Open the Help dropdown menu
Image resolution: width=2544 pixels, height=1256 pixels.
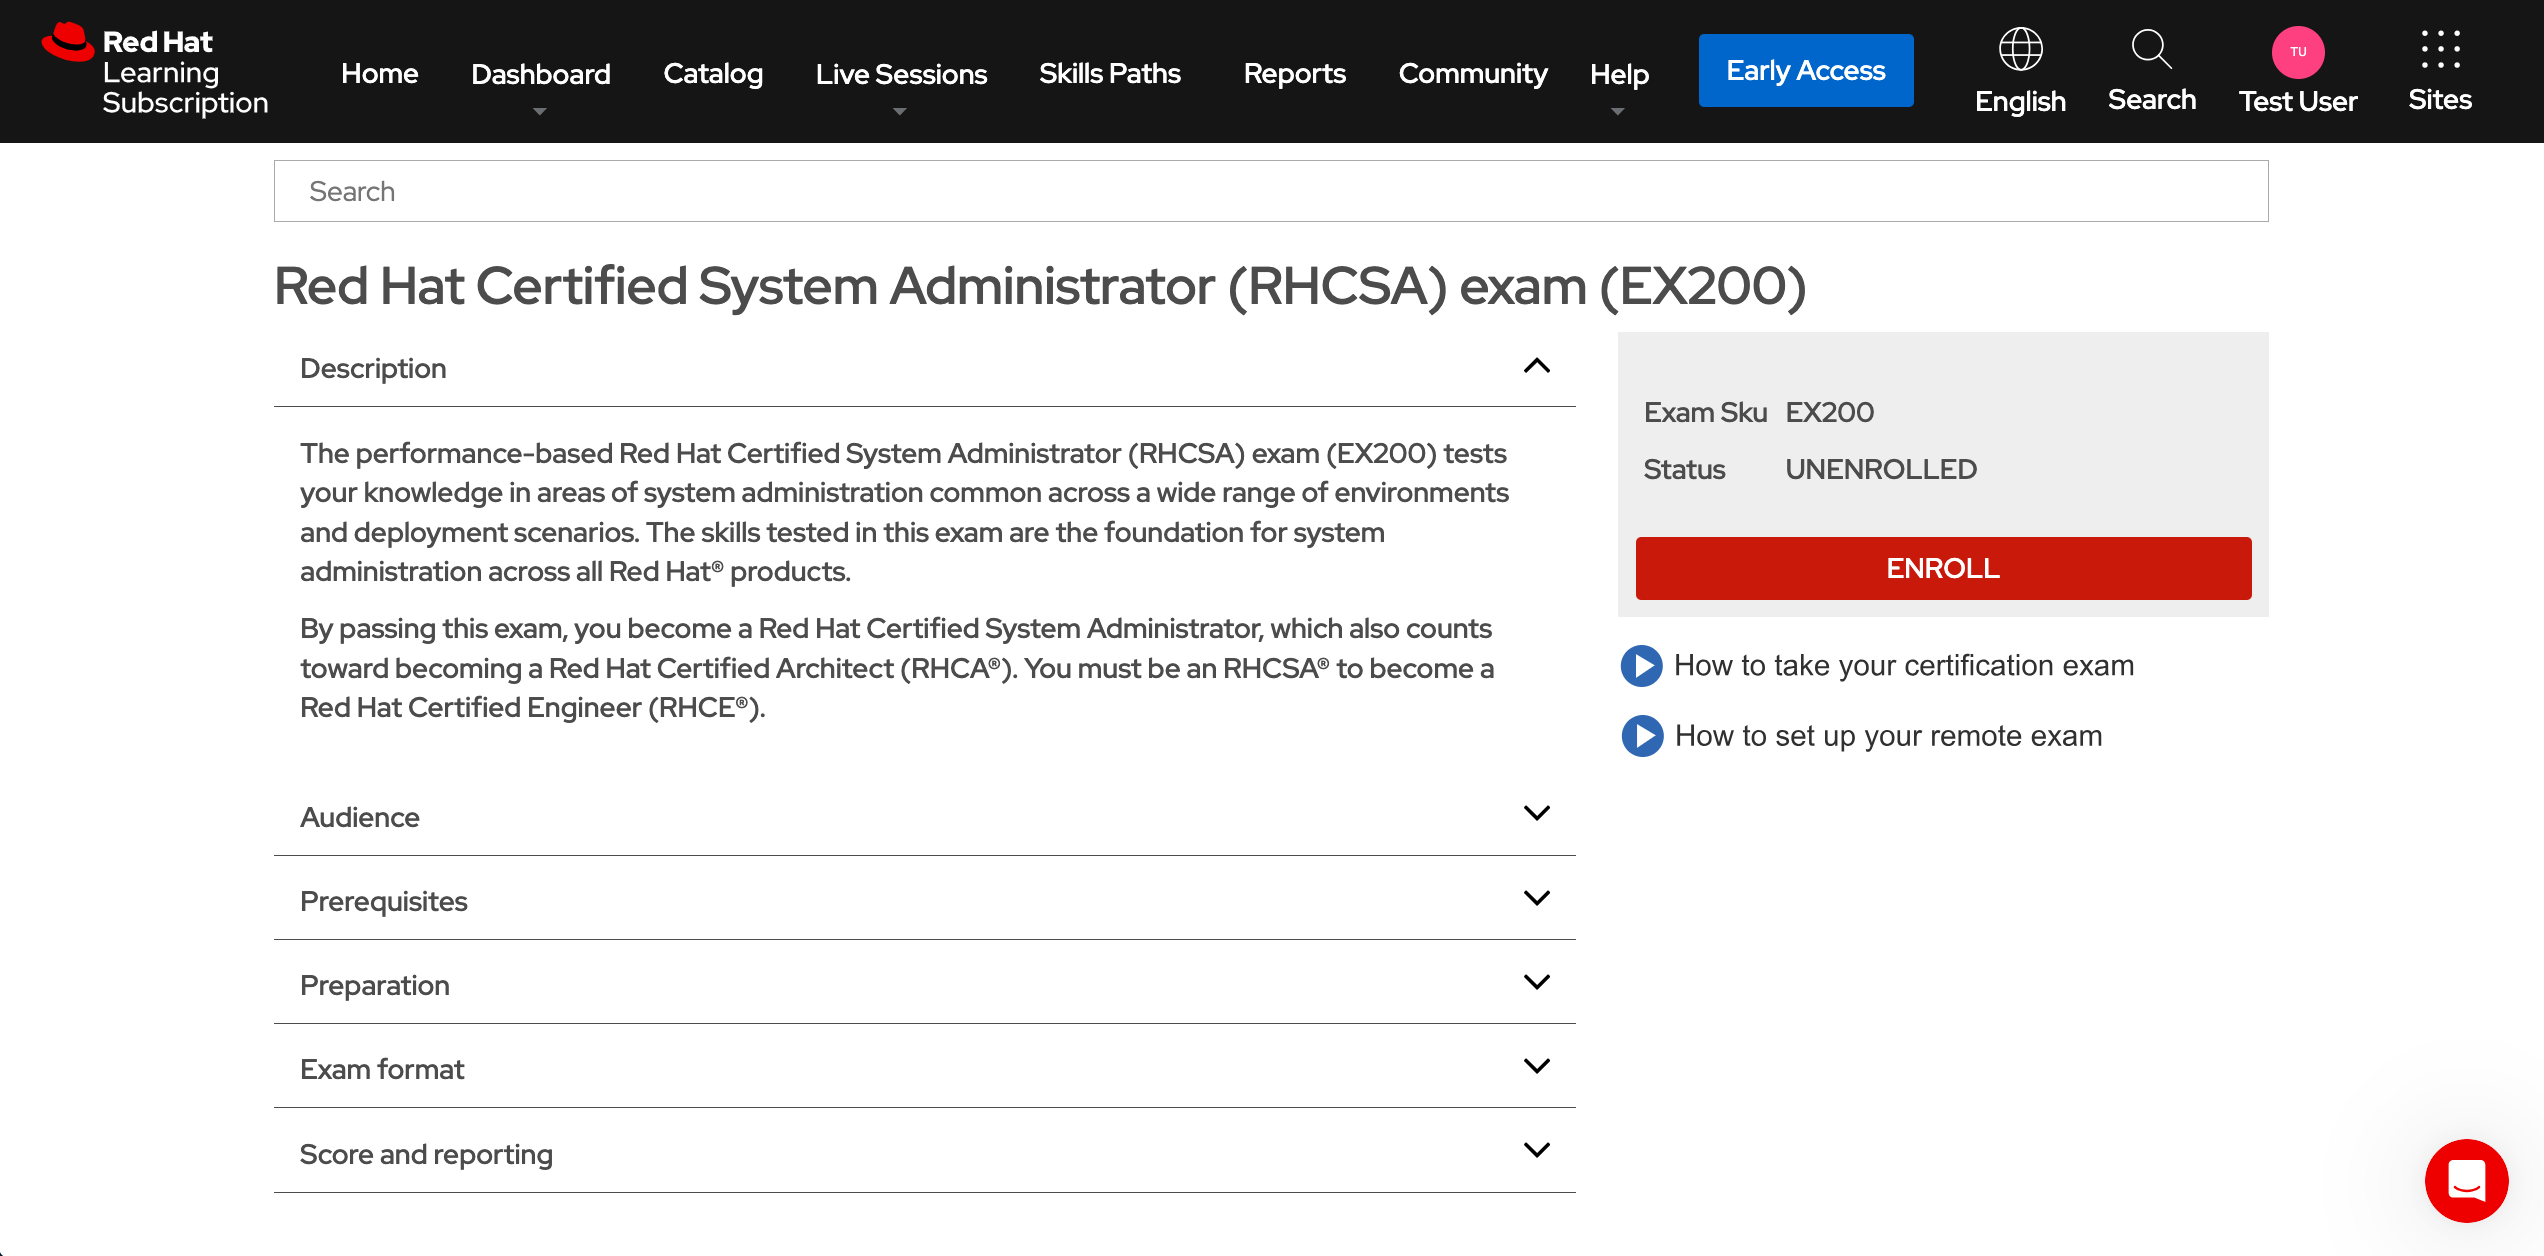click(1618, 73)
